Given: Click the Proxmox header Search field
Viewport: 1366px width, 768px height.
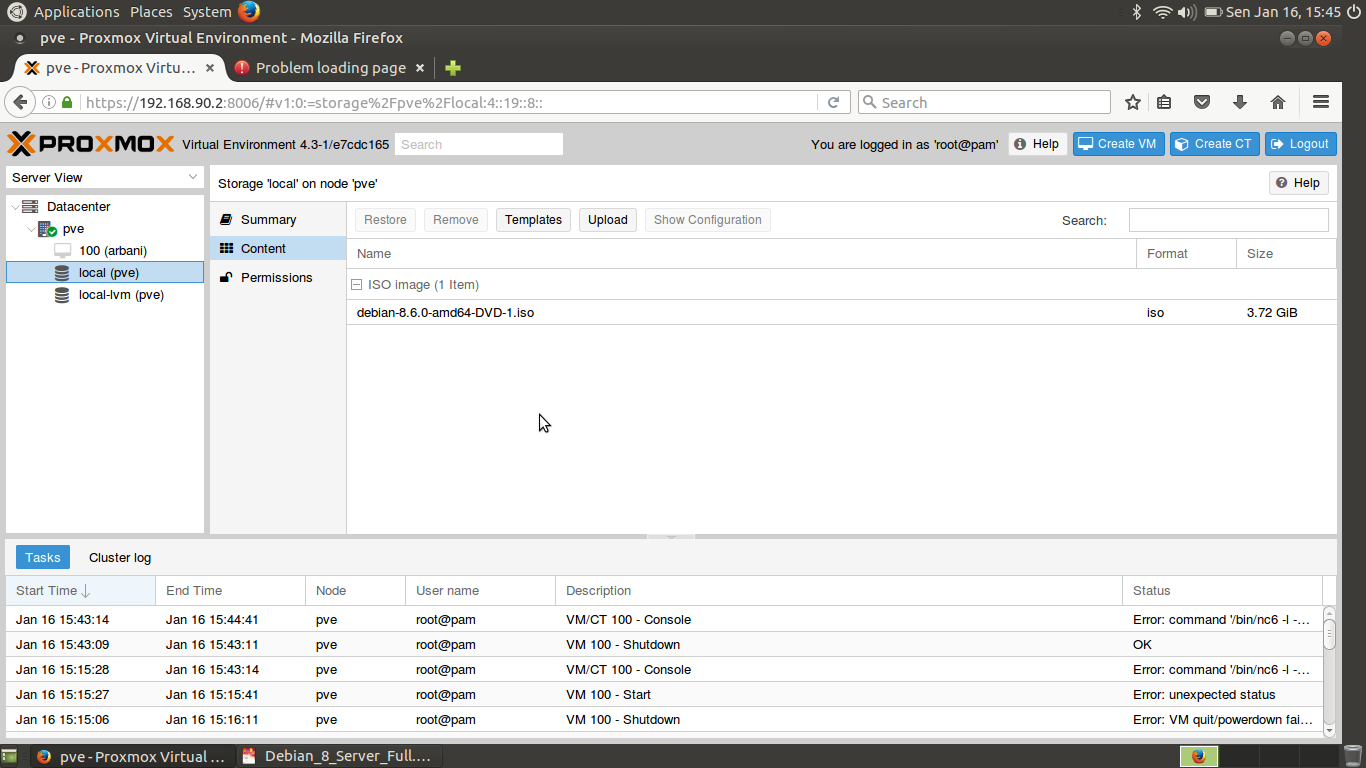Looking at the screenshot, I should tap(479, 144).
